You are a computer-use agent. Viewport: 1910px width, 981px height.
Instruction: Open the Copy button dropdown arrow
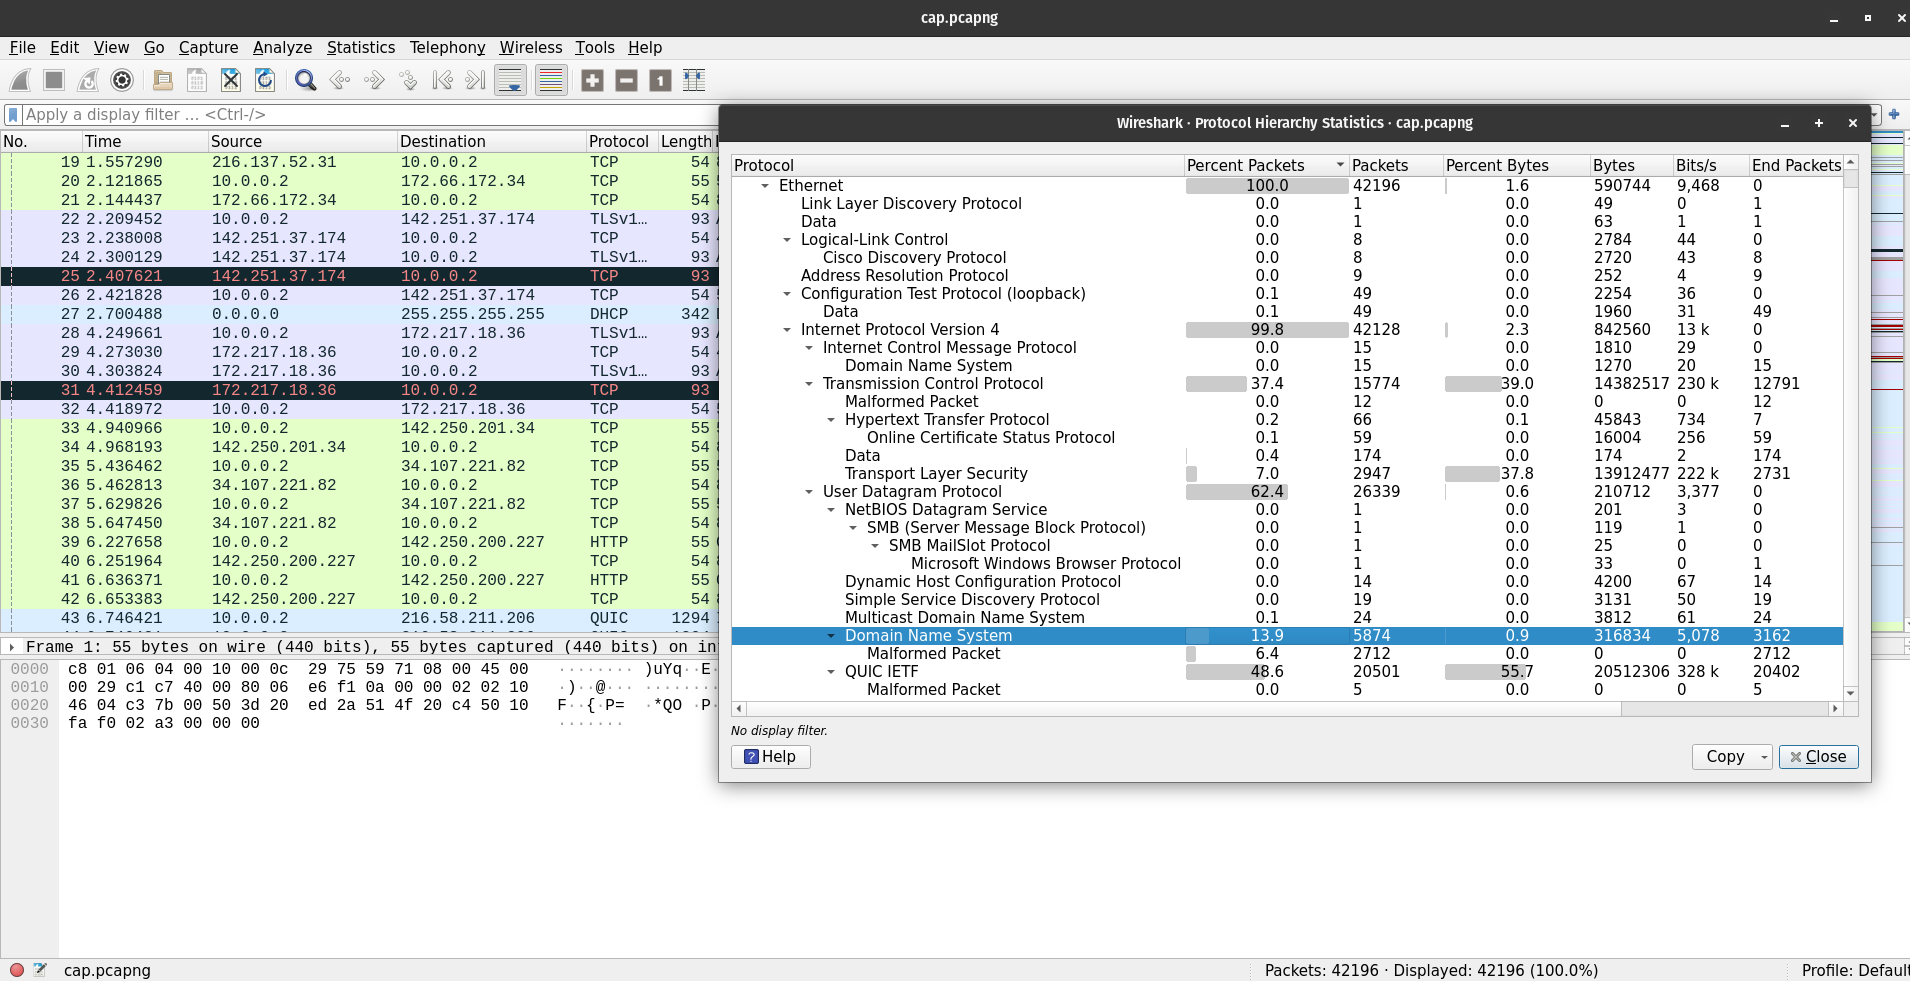tap(1763, 758)
